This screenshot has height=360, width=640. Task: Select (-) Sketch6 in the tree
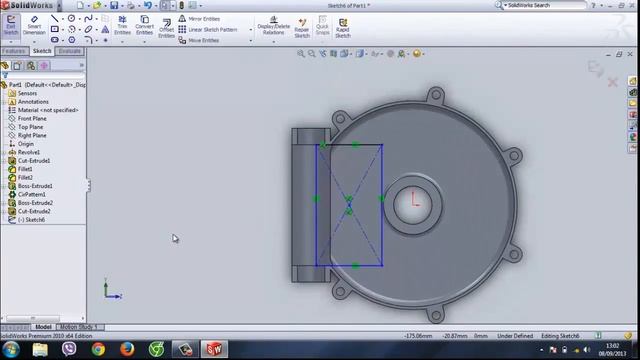31,220
